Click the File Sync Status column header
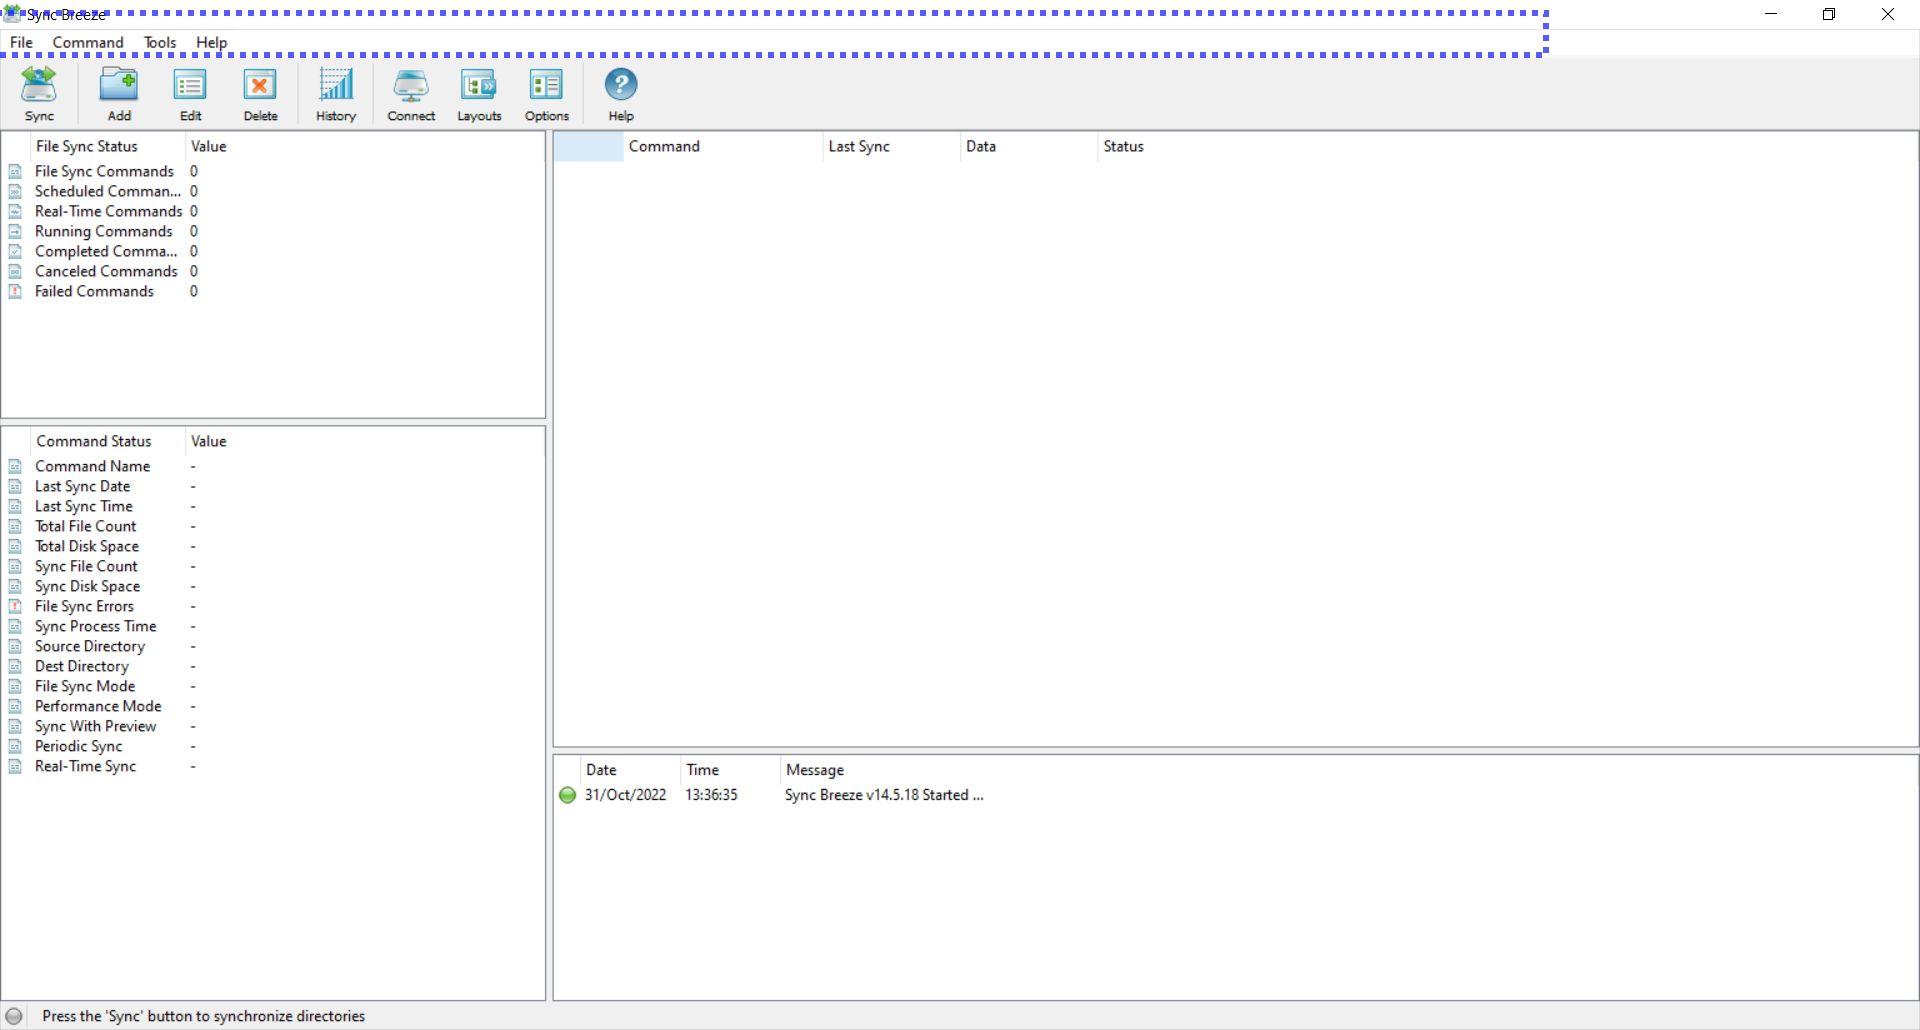1920x1030 pixels. (x=108, y=146)
